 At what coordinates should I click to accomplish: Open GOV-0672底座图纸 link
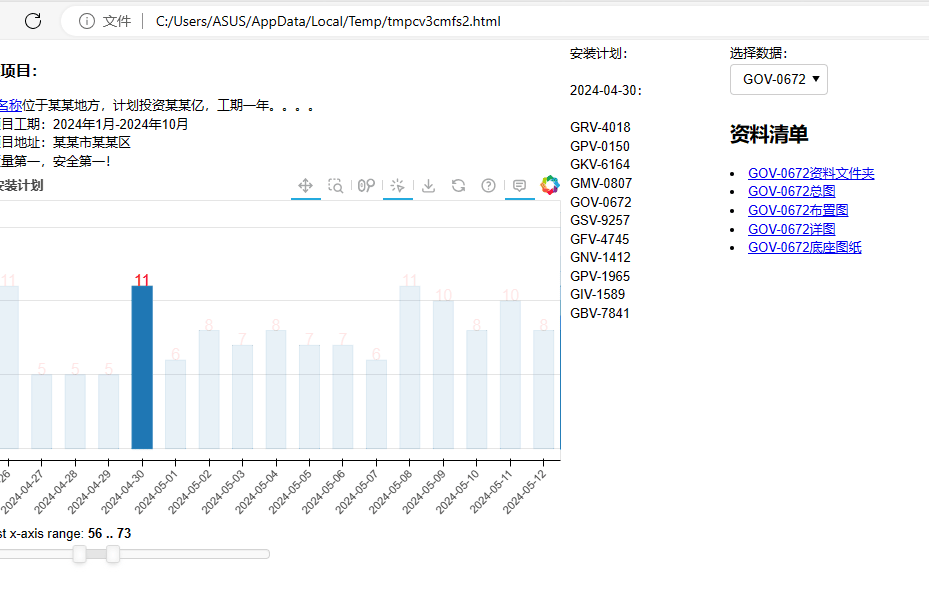pyautogui.click(x=805, y=248)
